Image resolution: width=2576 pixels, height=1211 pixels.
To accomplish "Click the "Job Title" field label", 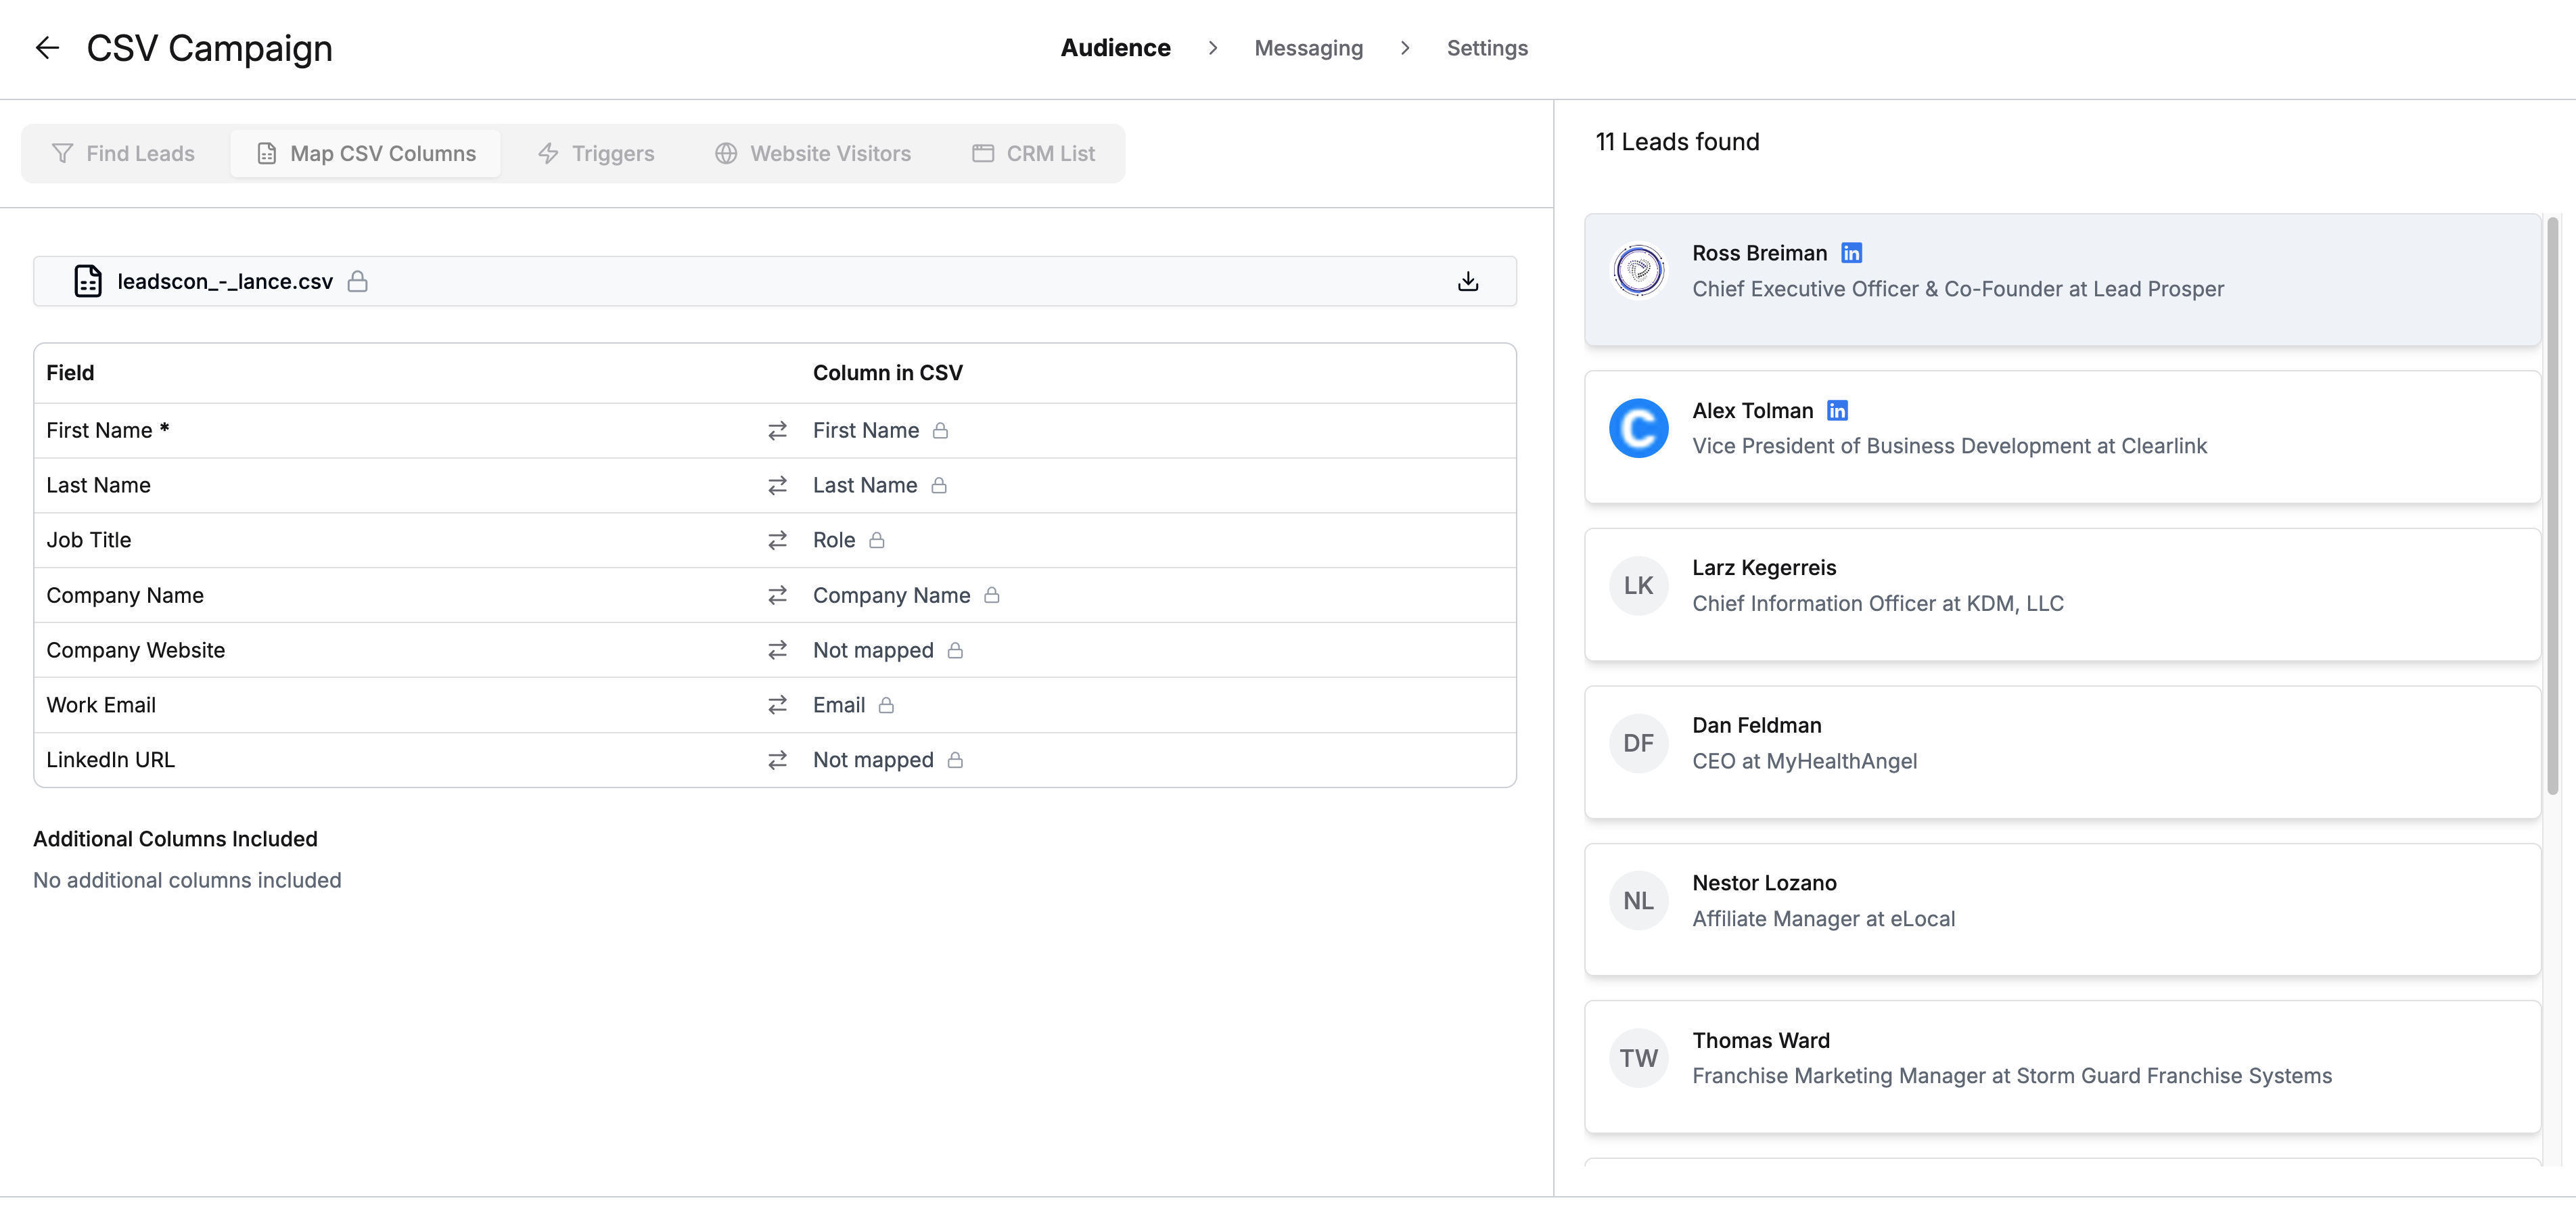I will [88, 541].
